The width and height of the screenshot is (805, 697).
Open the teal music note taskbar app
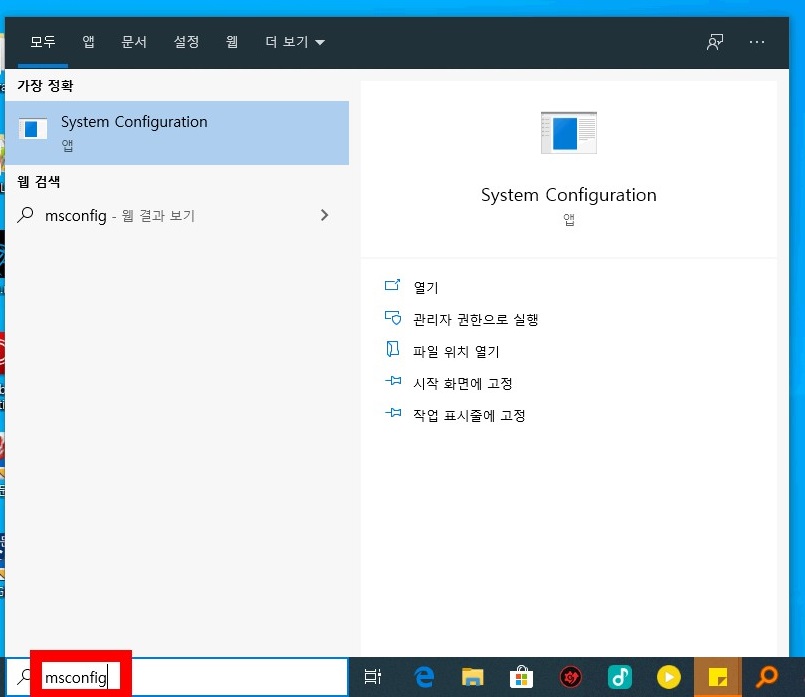tap(620, 677)
